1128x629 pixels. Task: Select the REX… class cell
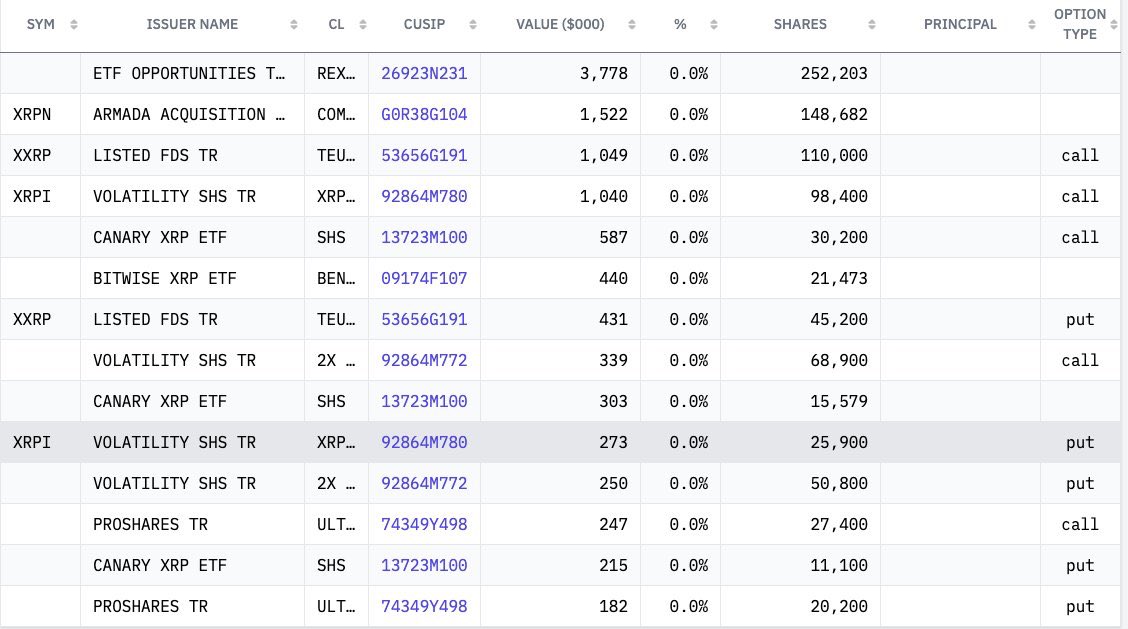click(x=336, y=73)
